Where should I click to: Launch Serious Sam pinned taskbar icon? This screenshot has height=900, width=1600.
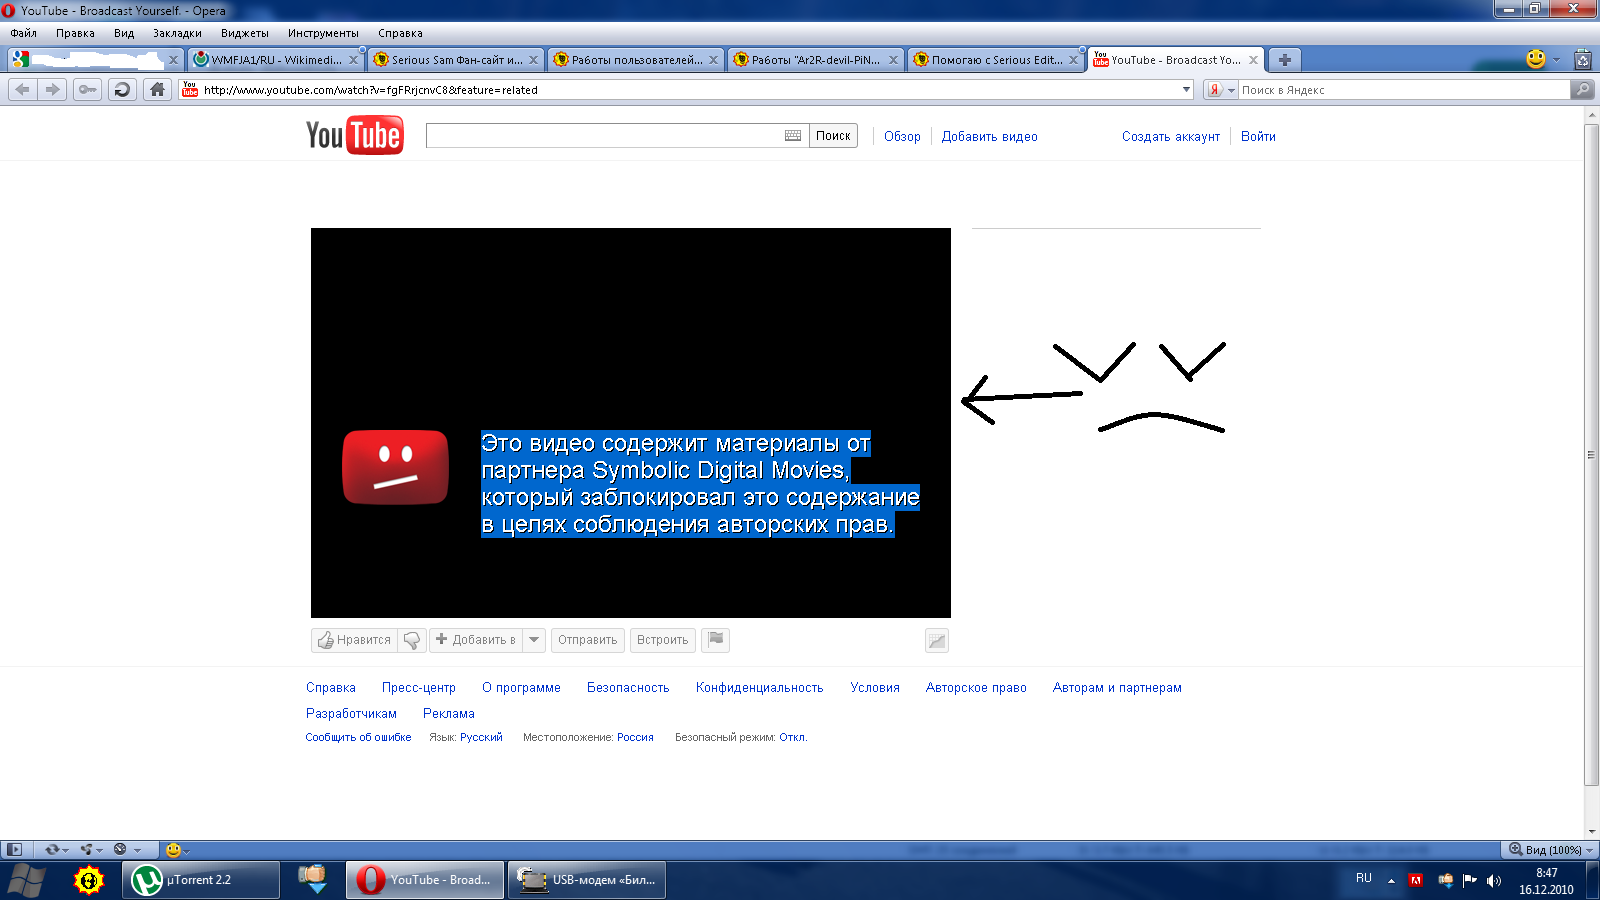(89, 880)
